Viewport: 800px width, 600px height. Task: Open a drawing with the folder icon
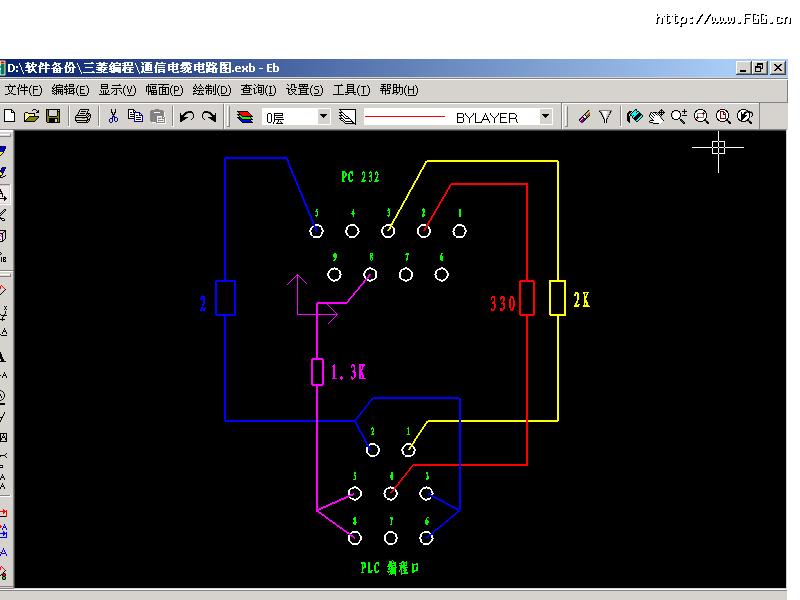coord(31,116)
